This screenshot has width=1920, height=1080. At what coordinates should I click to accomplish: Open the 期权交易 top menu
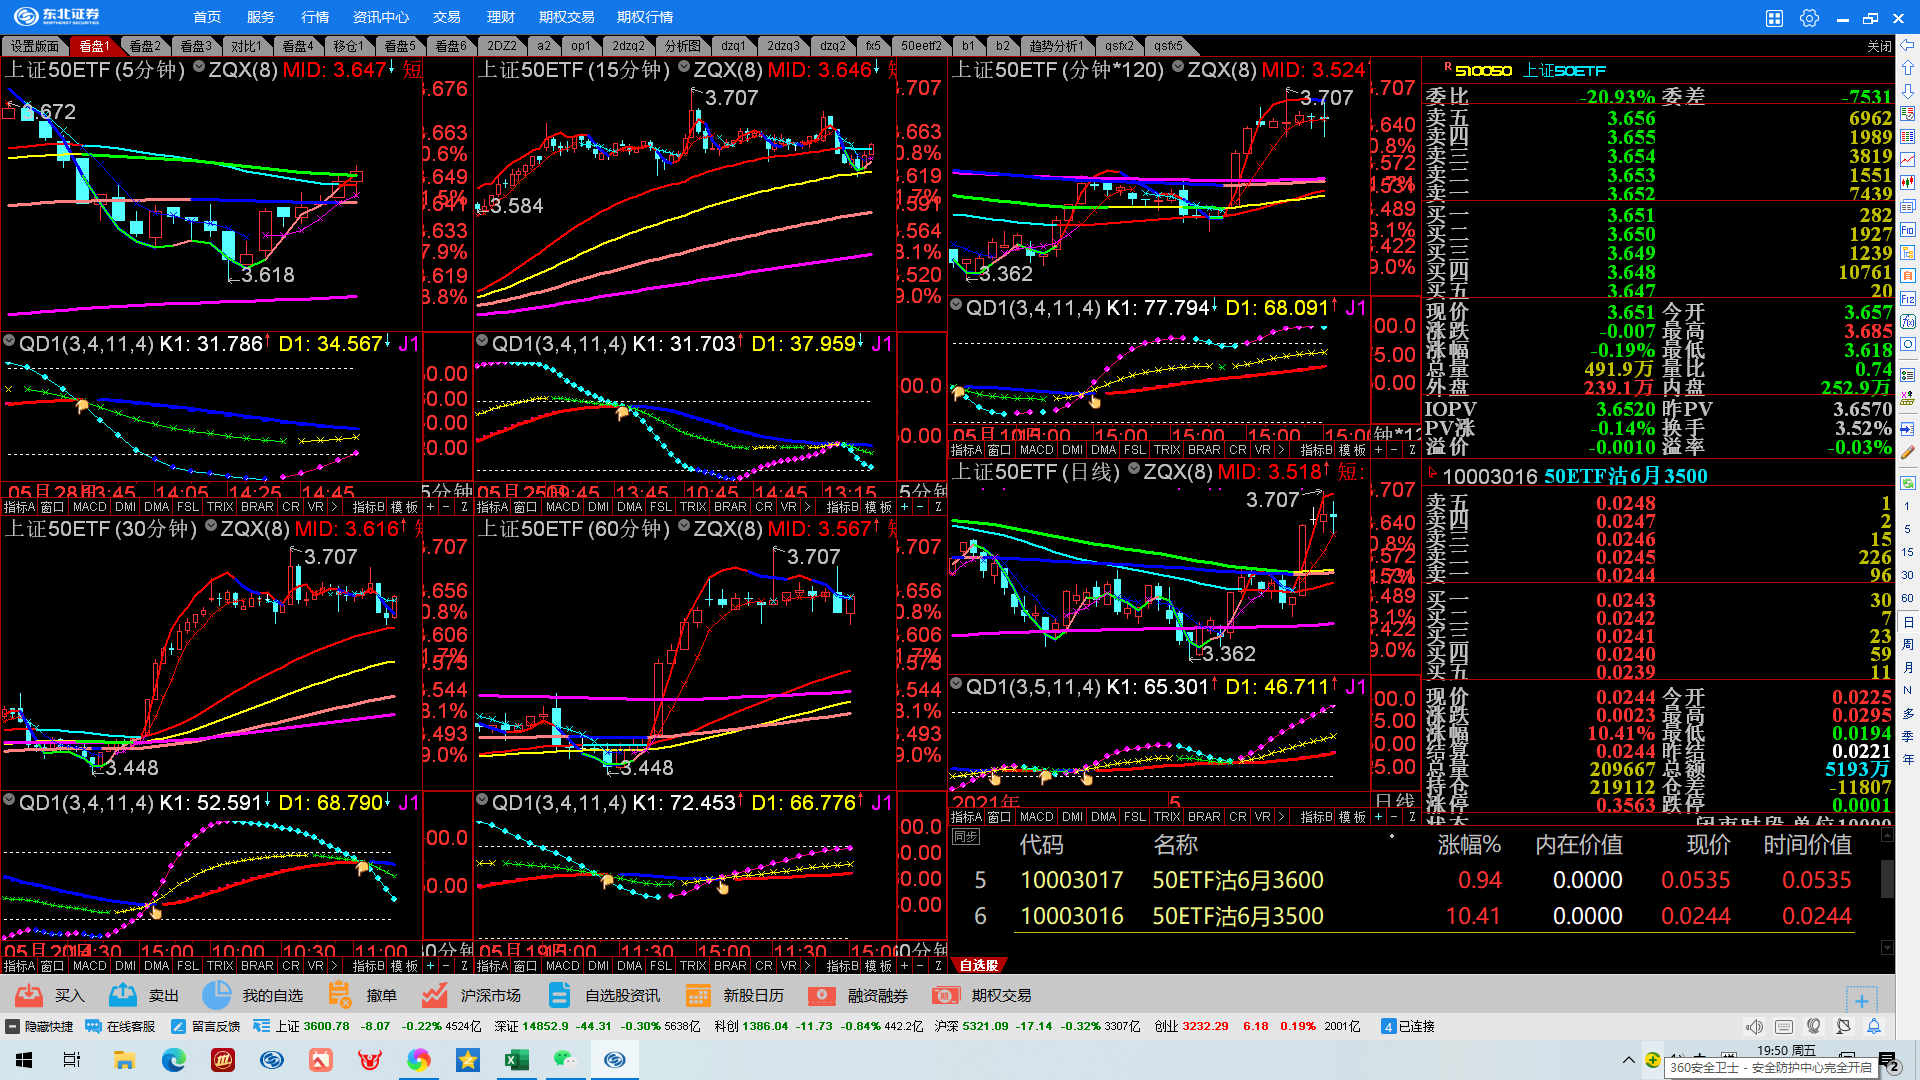pyautogui.click(x=566, y=17)
